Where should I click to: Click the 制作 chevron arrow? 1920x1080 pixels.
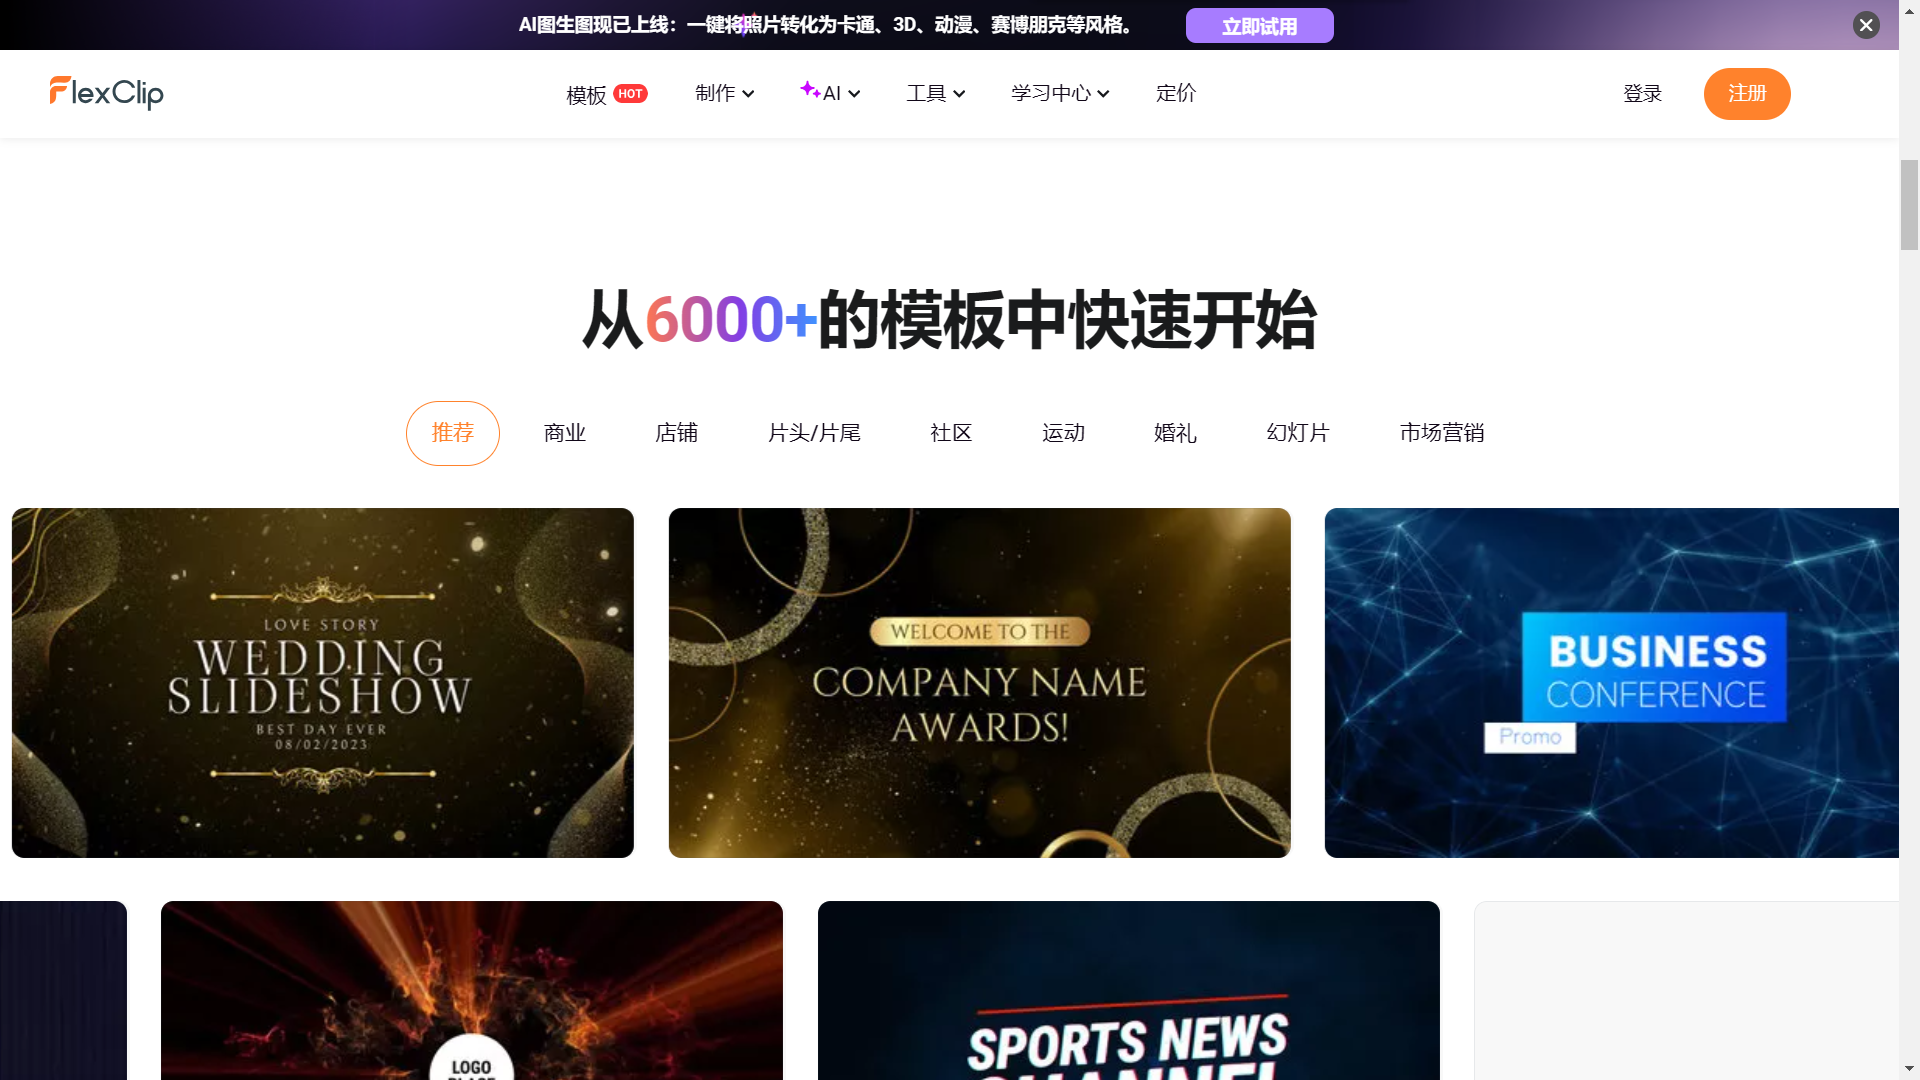point(748,94)
